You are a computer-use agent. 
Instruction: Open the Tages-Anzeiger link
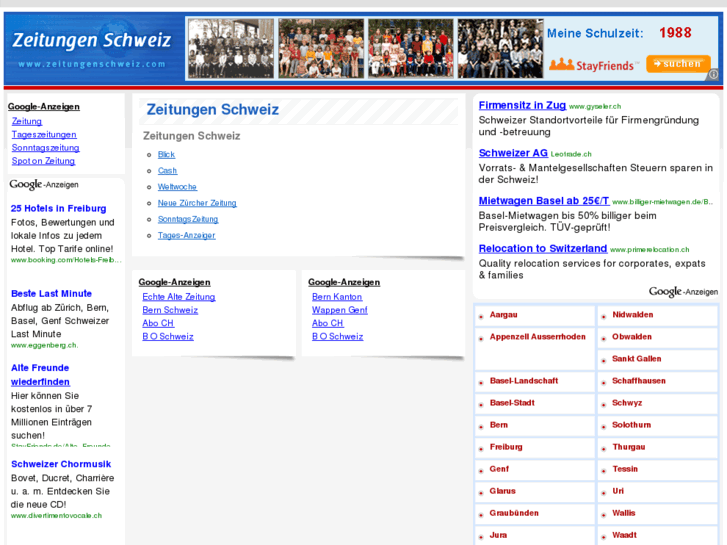(x=186, y=236)
